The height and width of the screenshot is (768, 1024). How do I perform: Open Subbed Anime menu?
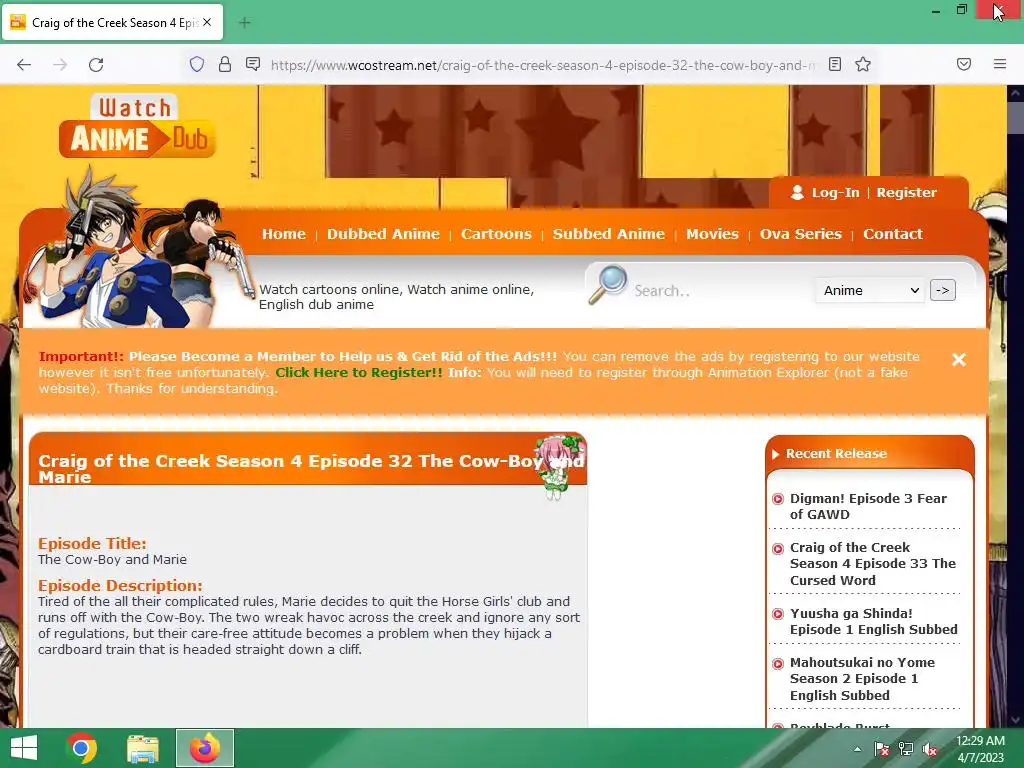click(609, 234)
